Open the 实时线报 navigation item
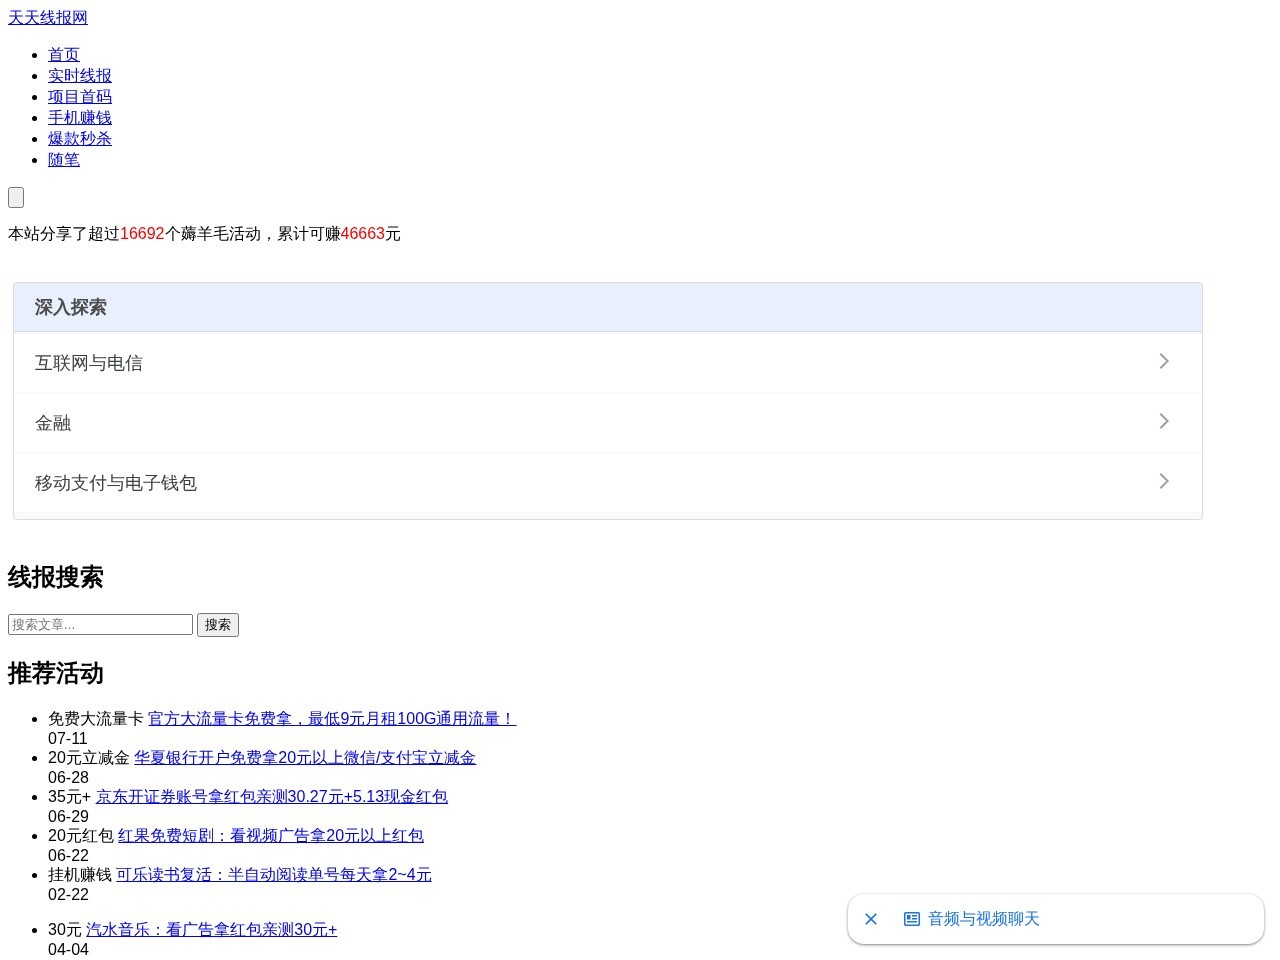1280x960 pixels. point(80,76)
